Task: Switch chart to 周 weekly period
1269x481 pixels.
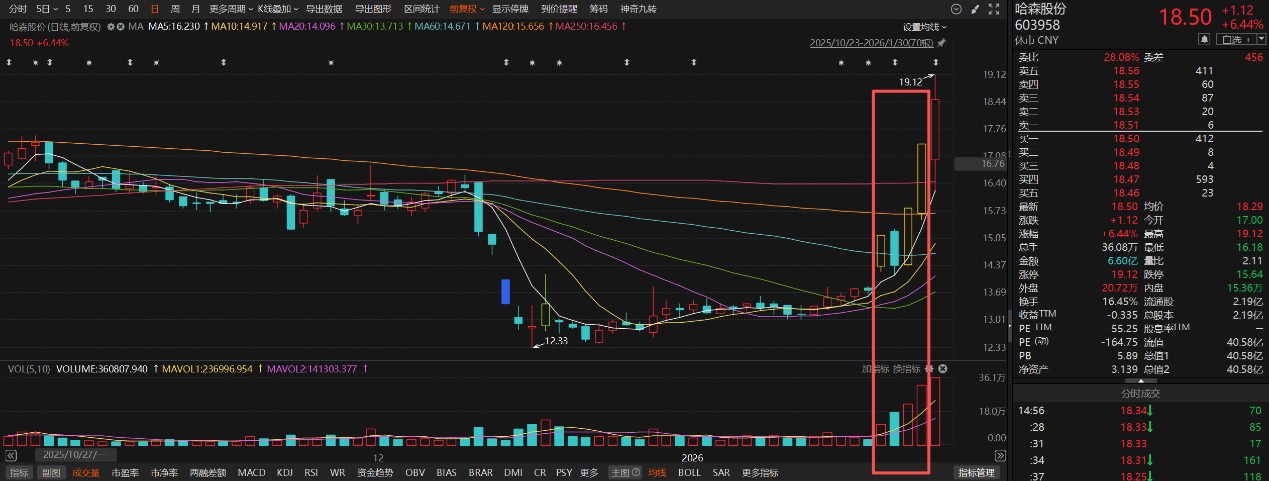Action: tap(175, 8)
